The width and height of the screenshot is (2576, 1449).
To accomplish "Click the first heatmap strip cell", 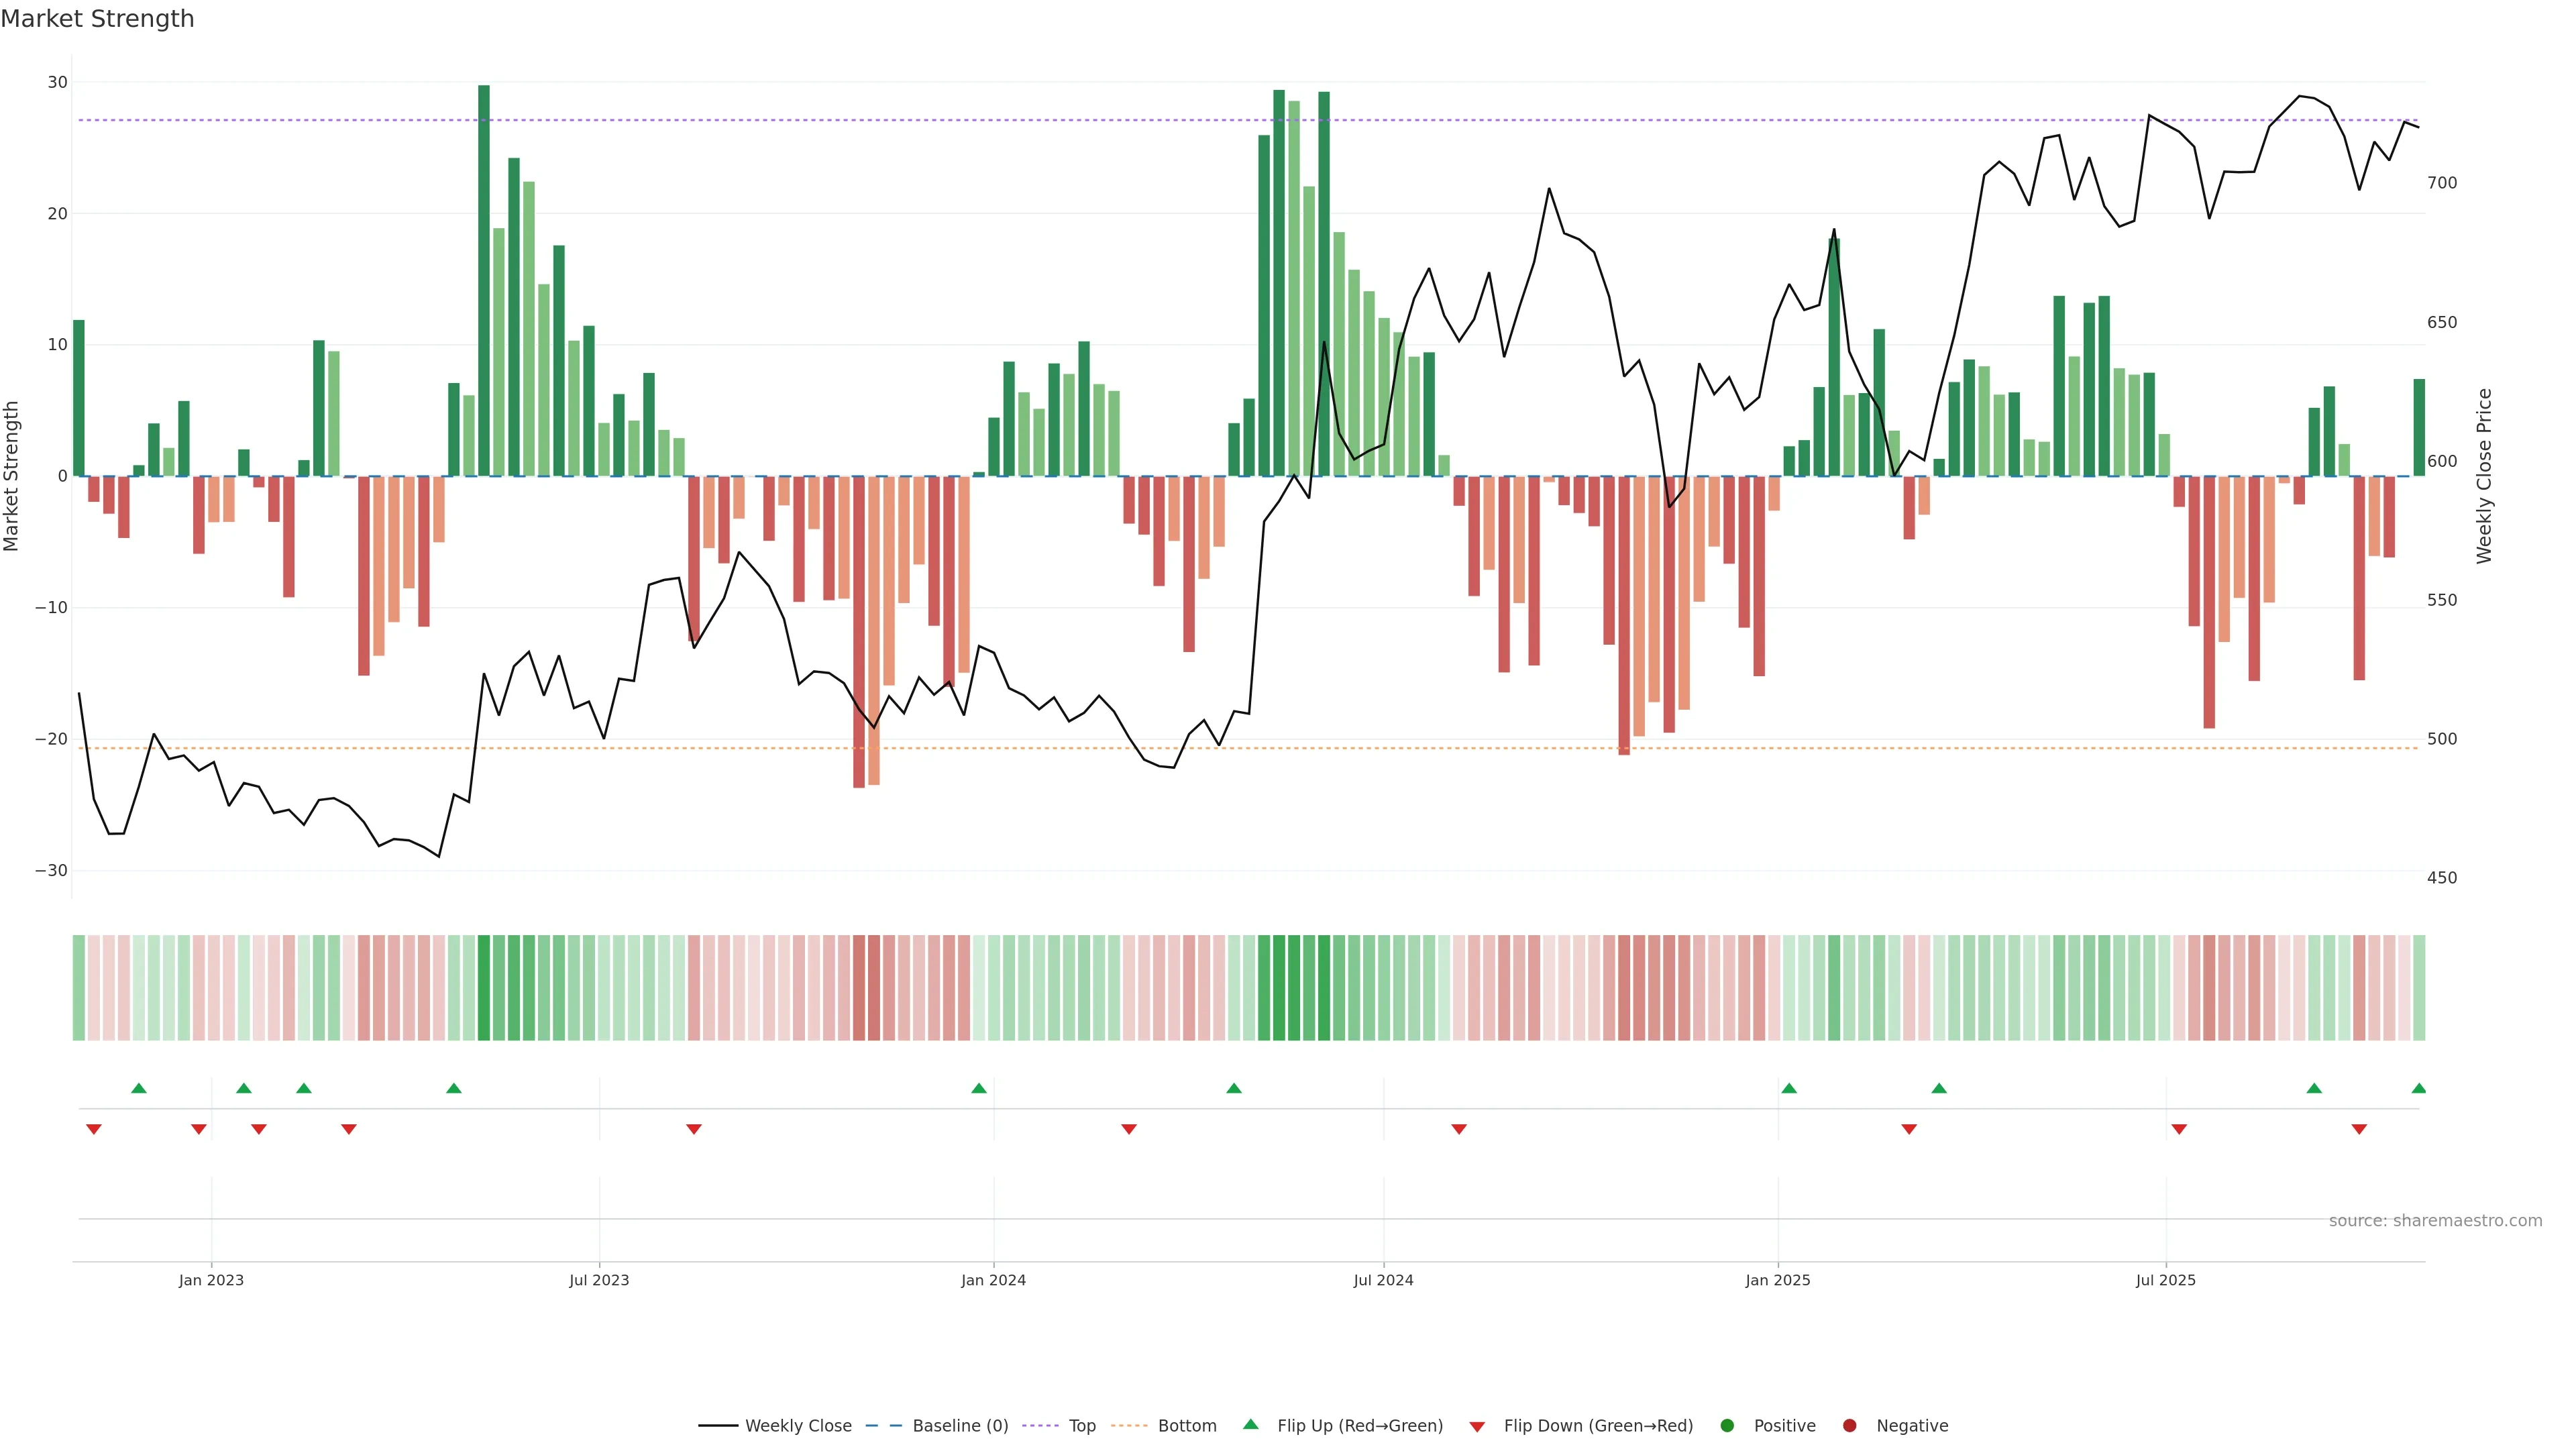I will 79,988.
